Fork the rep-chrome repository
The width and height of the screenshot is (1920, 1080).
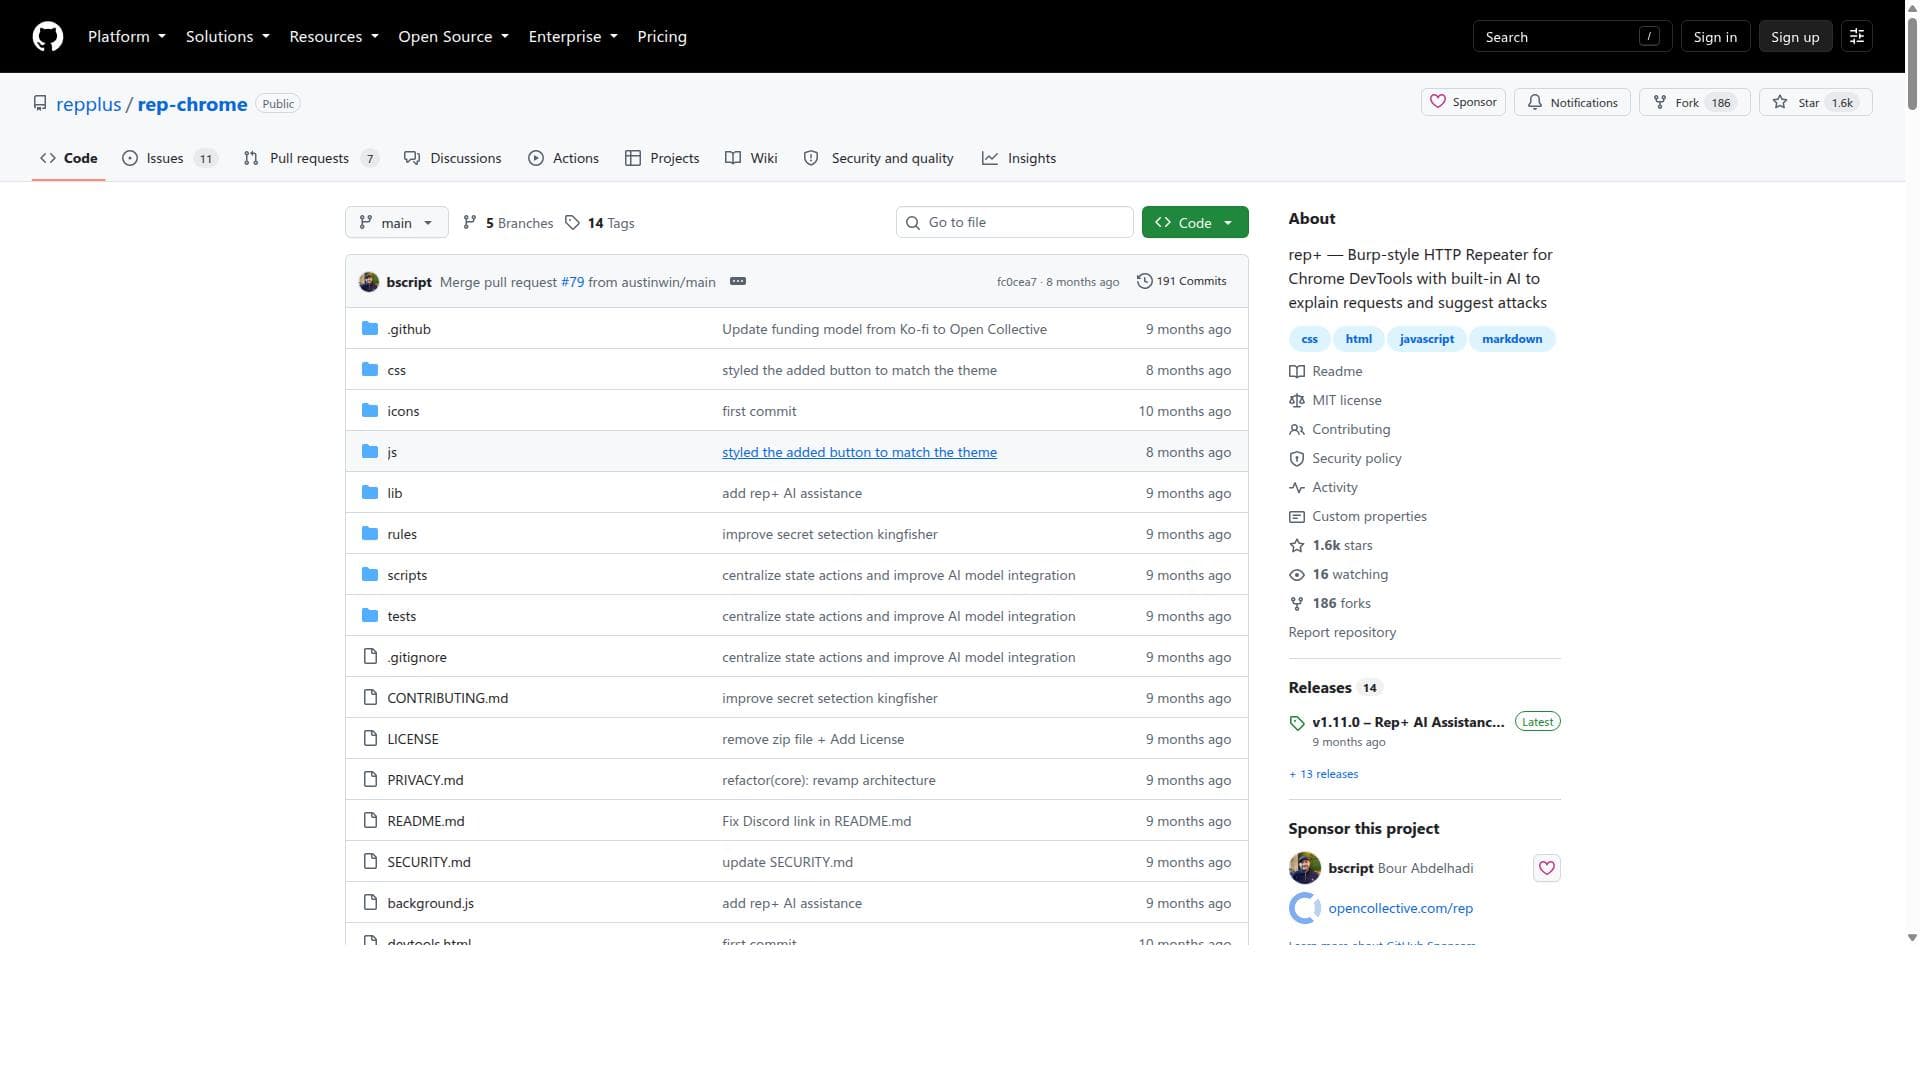1694,102
